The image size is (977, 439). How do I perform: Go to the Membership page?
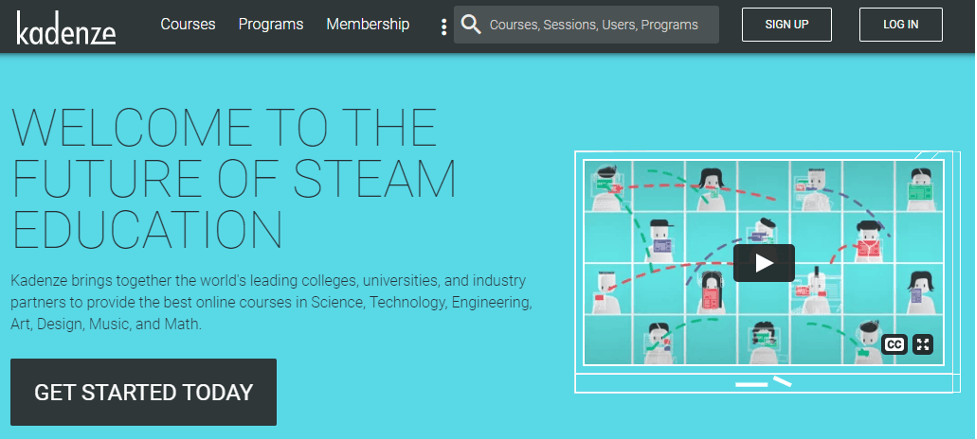[368, 24]
